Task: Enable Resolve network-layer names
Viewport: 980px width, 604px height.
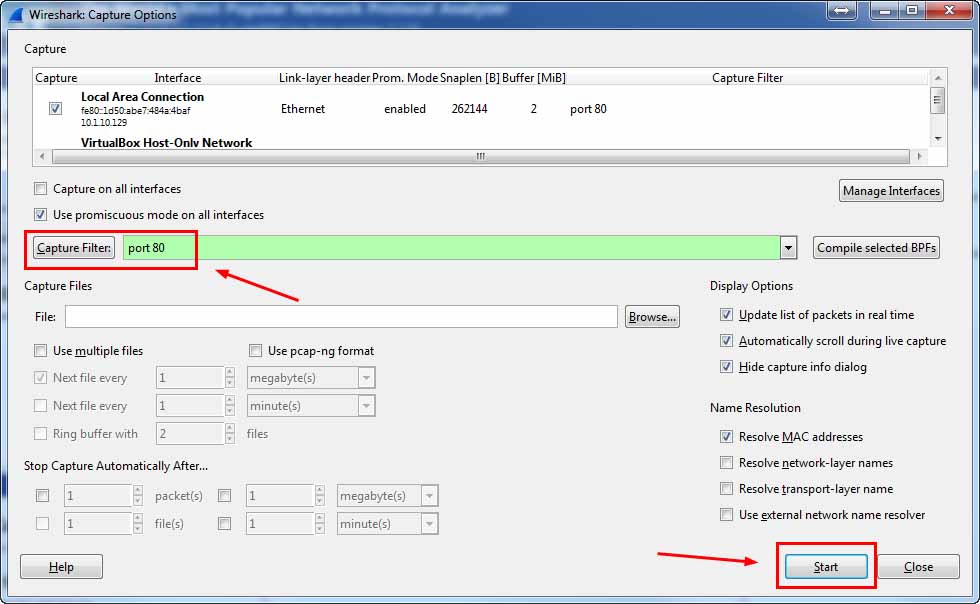Action: [x=726, y=463]
